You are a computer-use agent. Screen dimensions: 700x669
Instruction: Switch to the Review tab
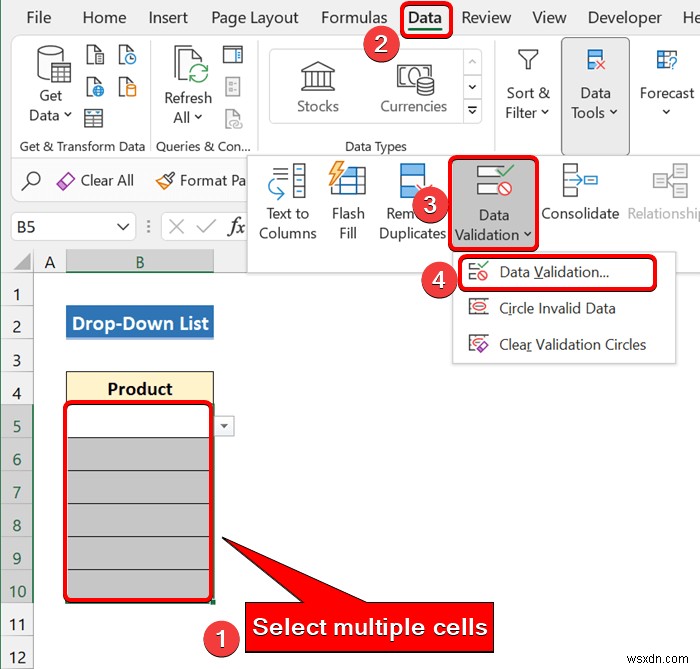(x=486, y=18)
